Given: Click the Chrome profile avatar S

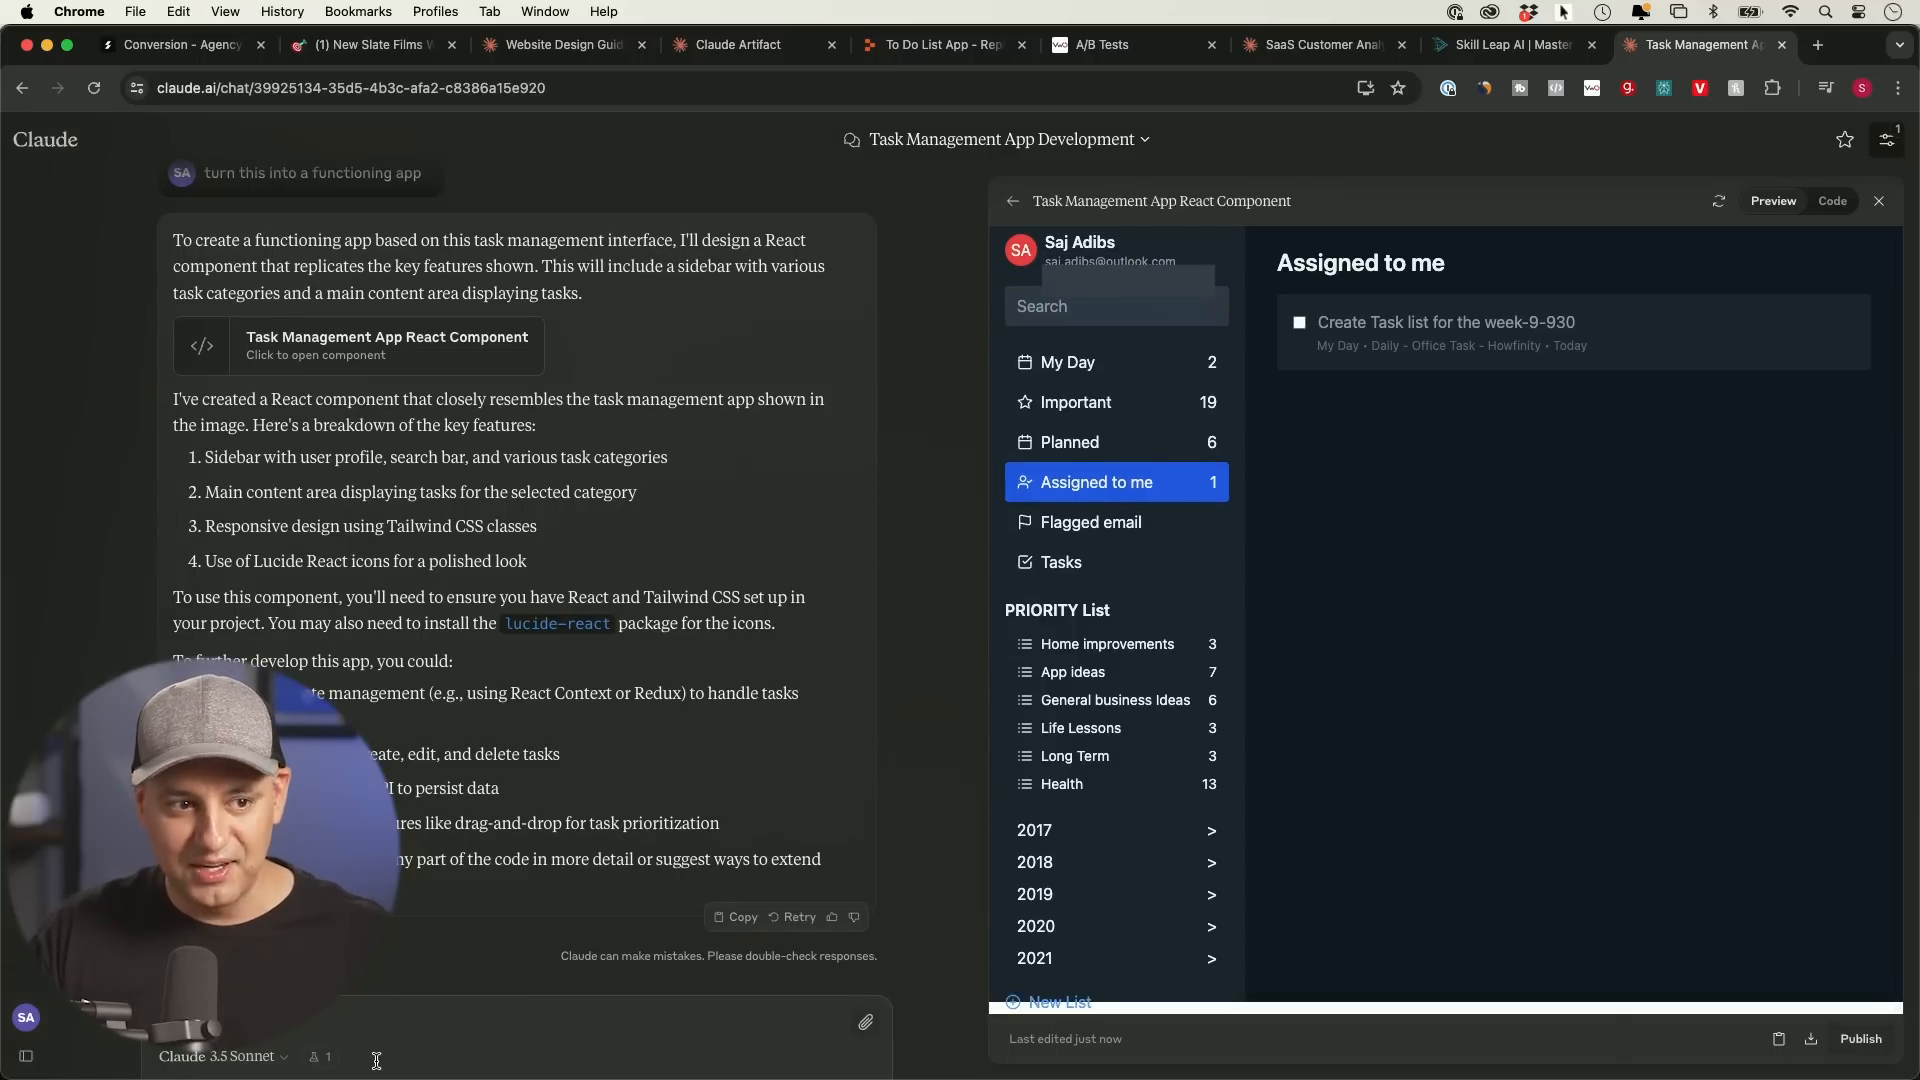Looking at the screenshot, I should pos(1862,88).
